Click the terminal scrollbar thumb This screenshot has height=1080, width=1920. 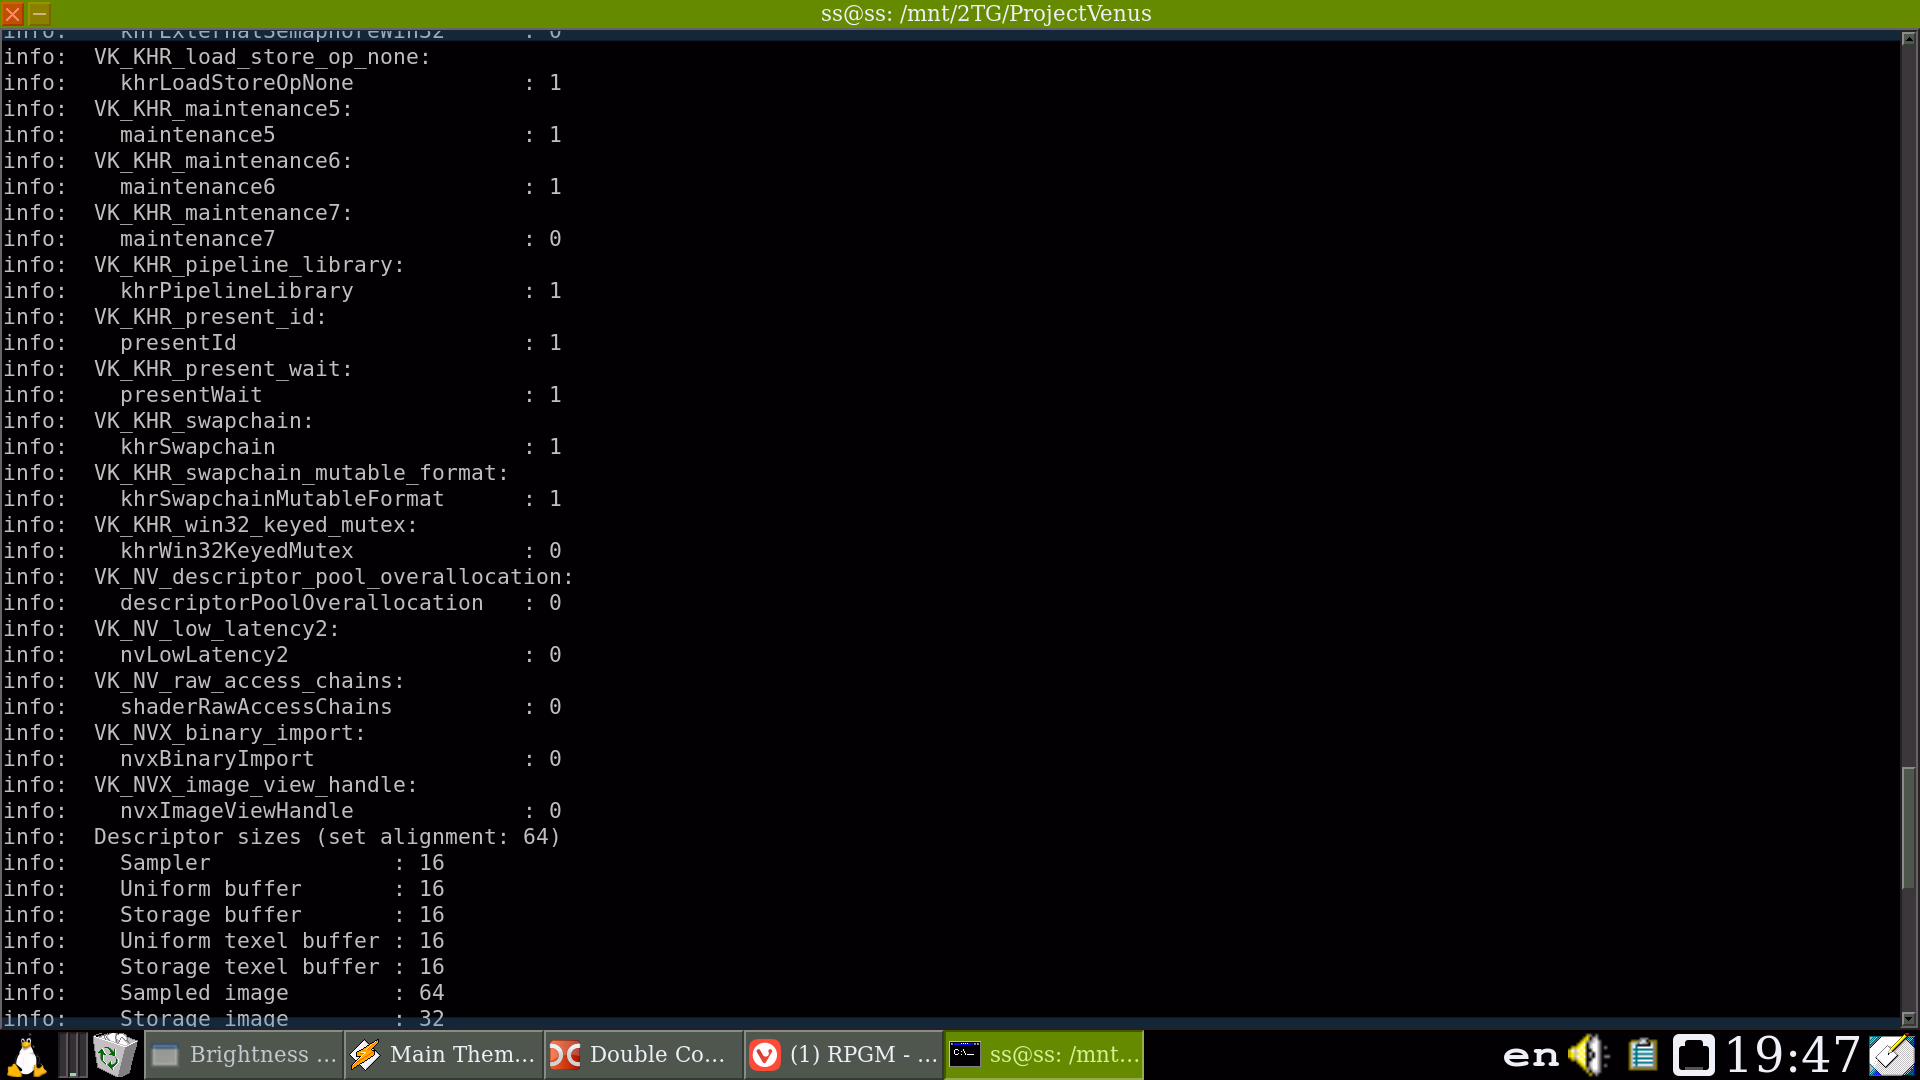tap(1908, 828)
